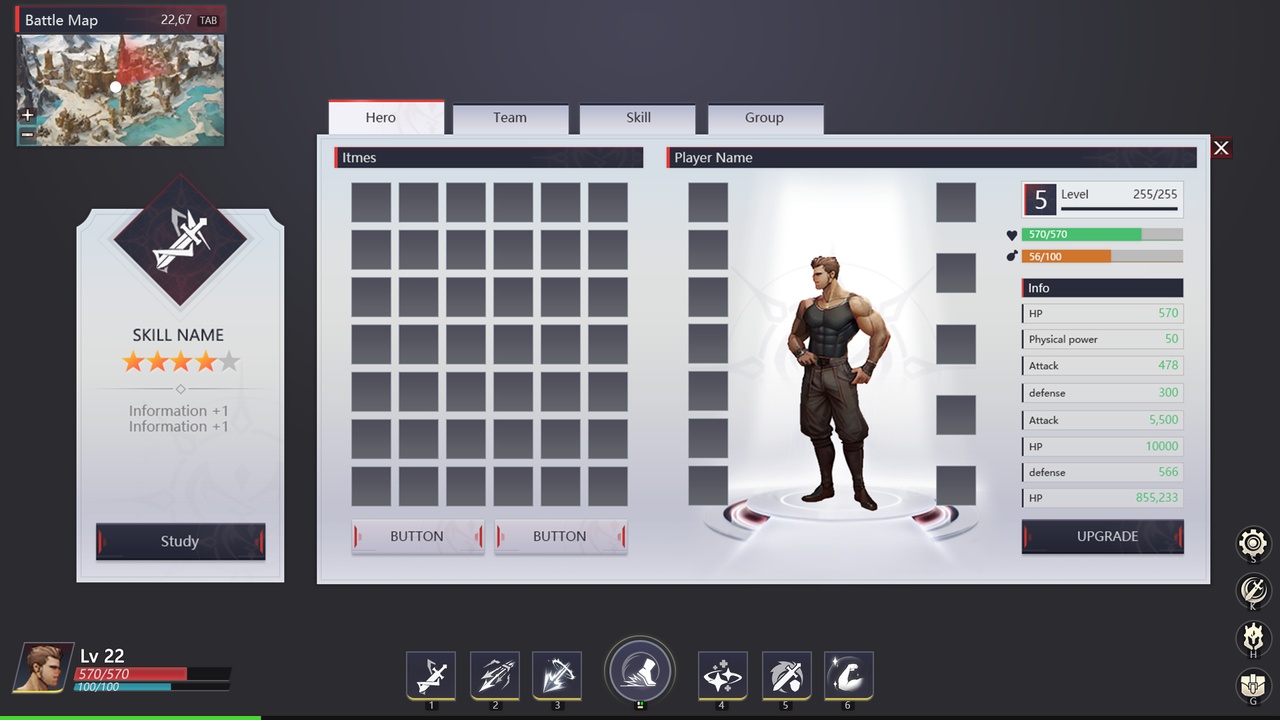
Task: Select the HP 10000 stat row
Action: tap(1102, 446)
